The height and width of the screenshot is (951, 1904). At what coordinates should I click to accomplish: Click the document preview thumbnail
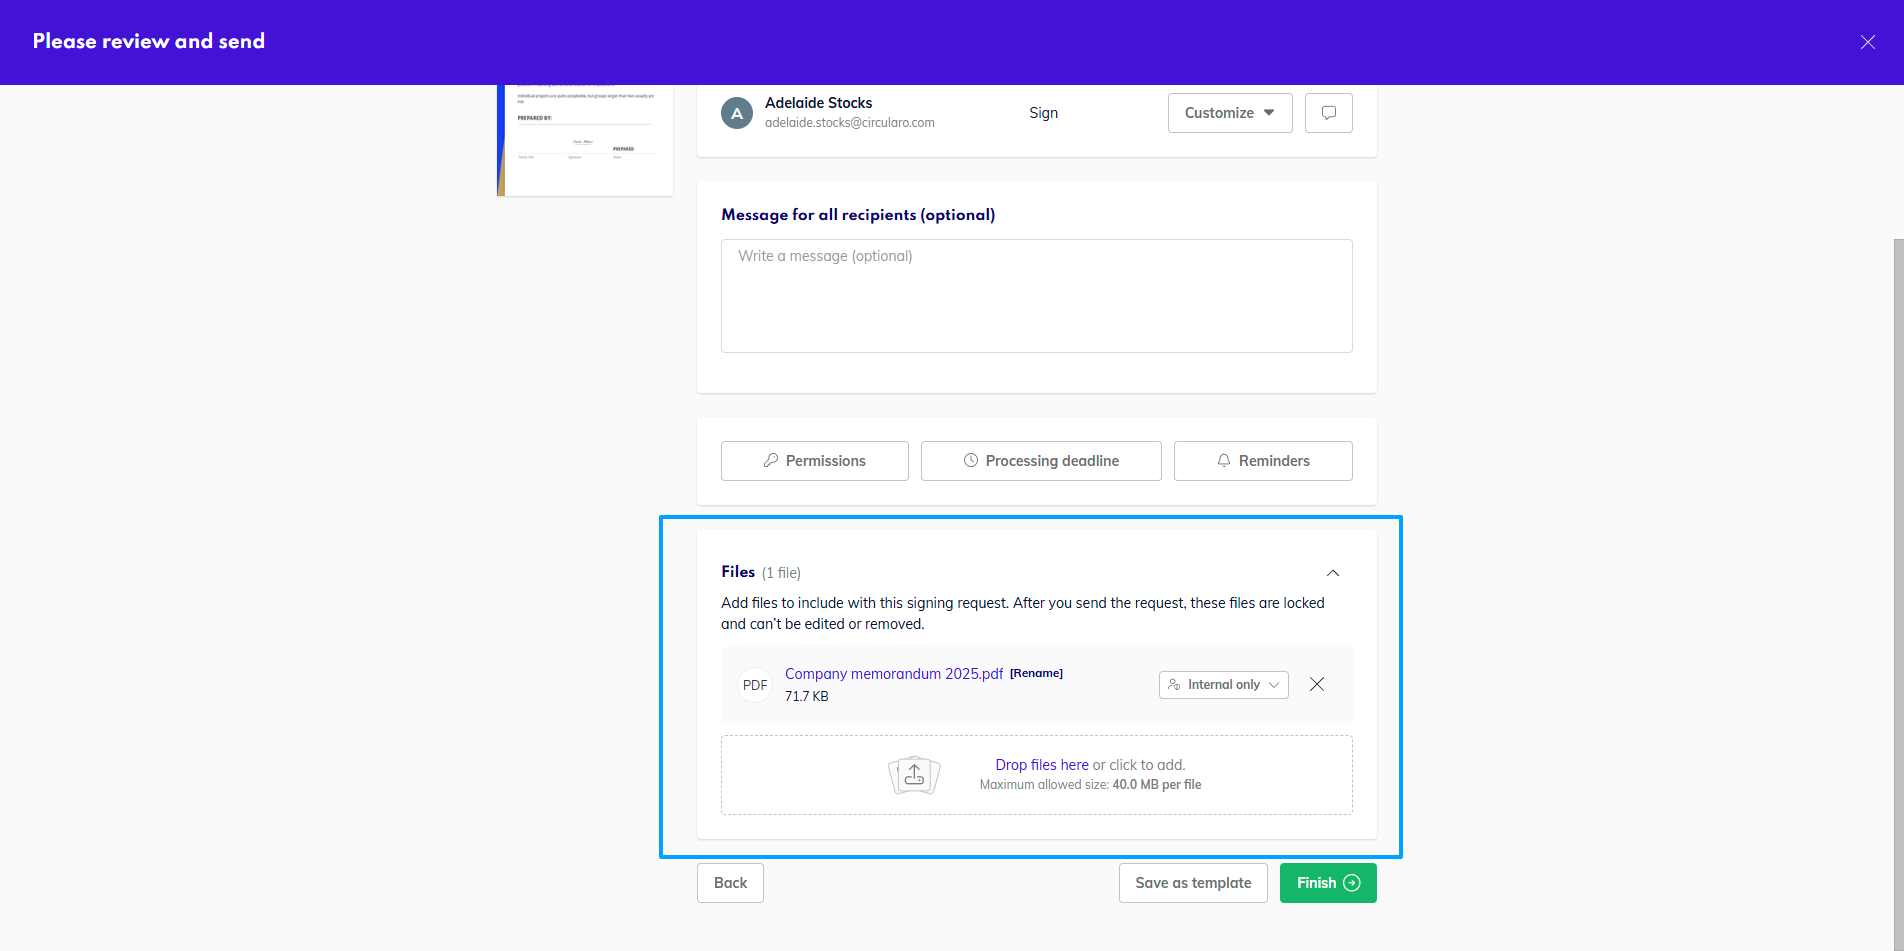[585, 140]
